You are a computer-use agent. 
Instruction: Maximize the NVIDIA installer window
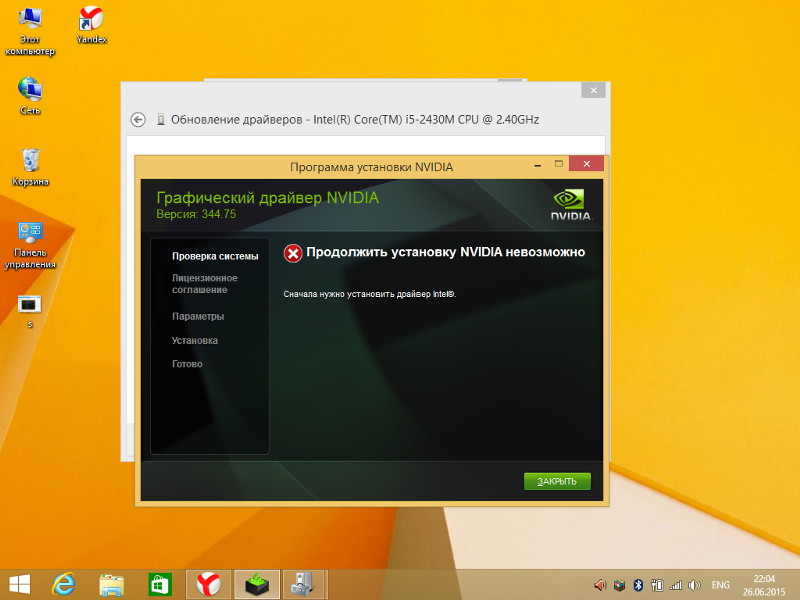coord(559,164)
